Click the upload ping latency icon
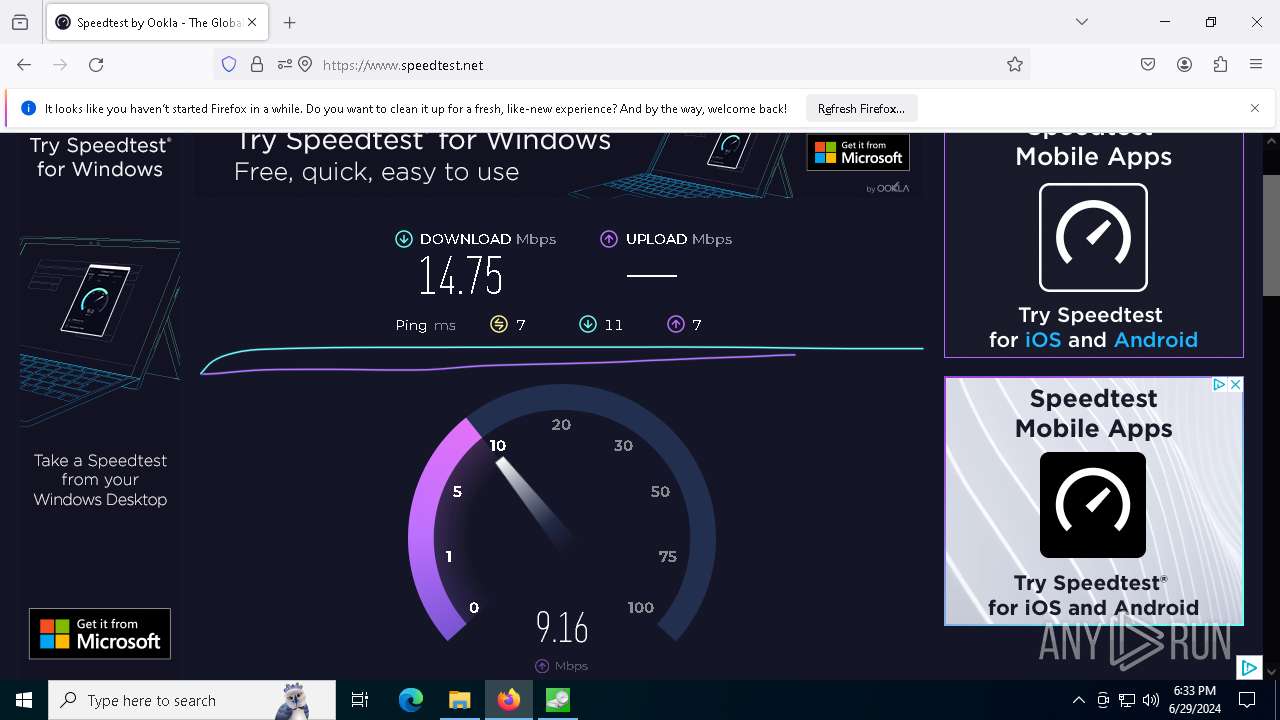The height and width of the screenshot is (720, 1280). coord(676,324)
